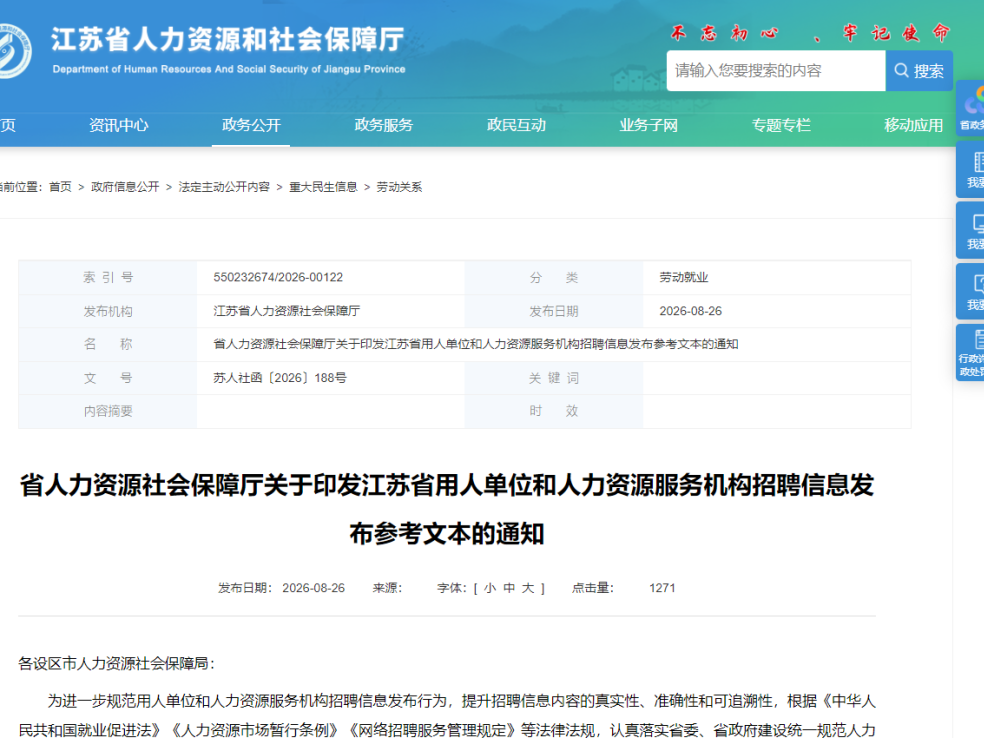Open the 专题专栏 menu

pos(781,125)
